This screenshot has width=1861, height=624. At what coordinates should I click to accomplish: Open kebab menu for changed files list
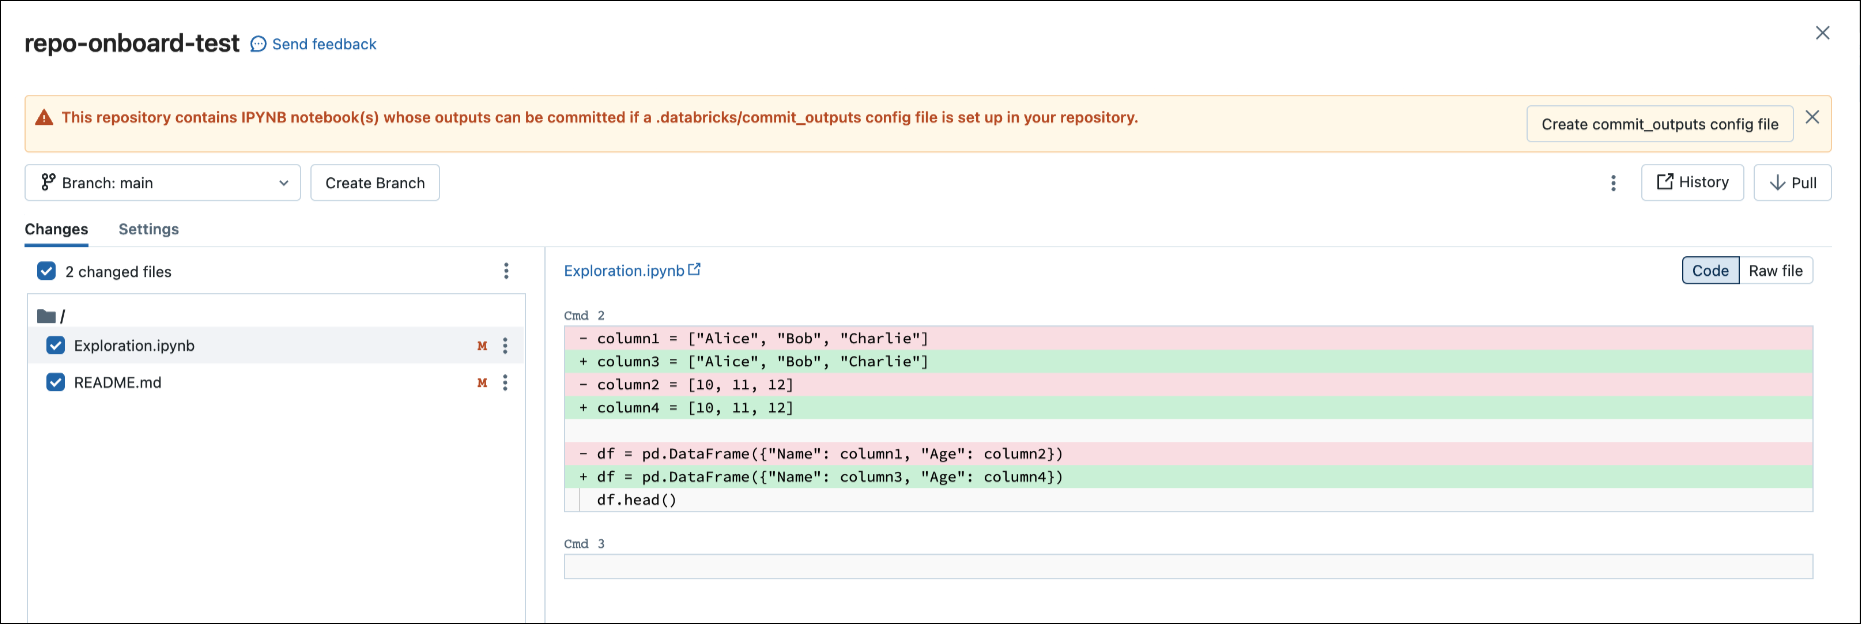point(506,271)
